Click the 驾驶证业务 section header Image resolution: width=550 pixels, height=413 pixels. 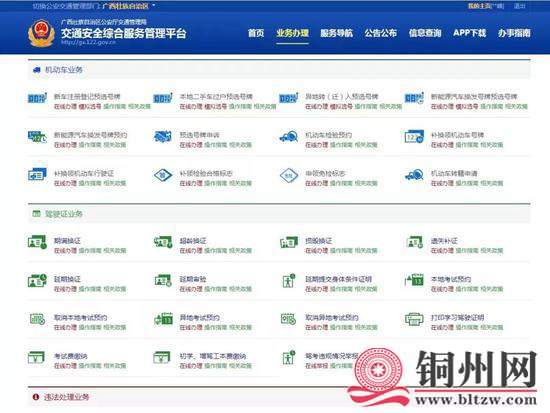[63, 214]
